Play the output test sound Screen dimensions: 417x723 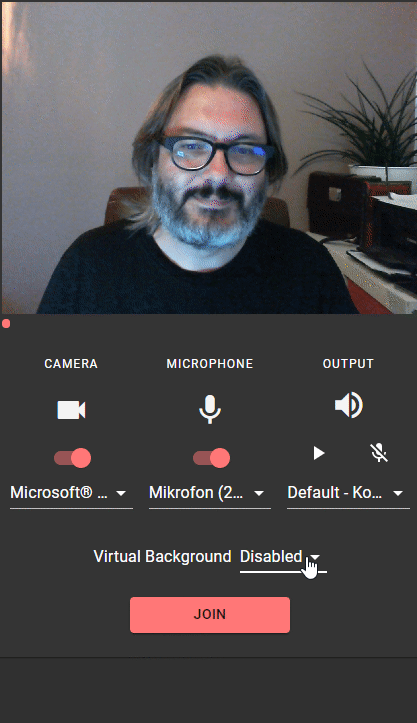318,453
